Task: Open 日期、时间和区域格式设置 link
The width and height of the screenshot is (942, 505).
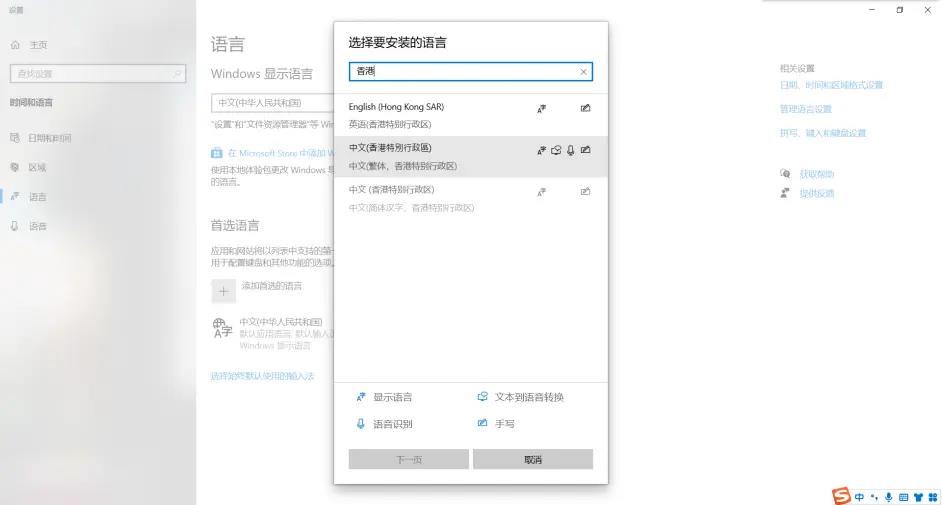Action: click(x=831, y=85)
